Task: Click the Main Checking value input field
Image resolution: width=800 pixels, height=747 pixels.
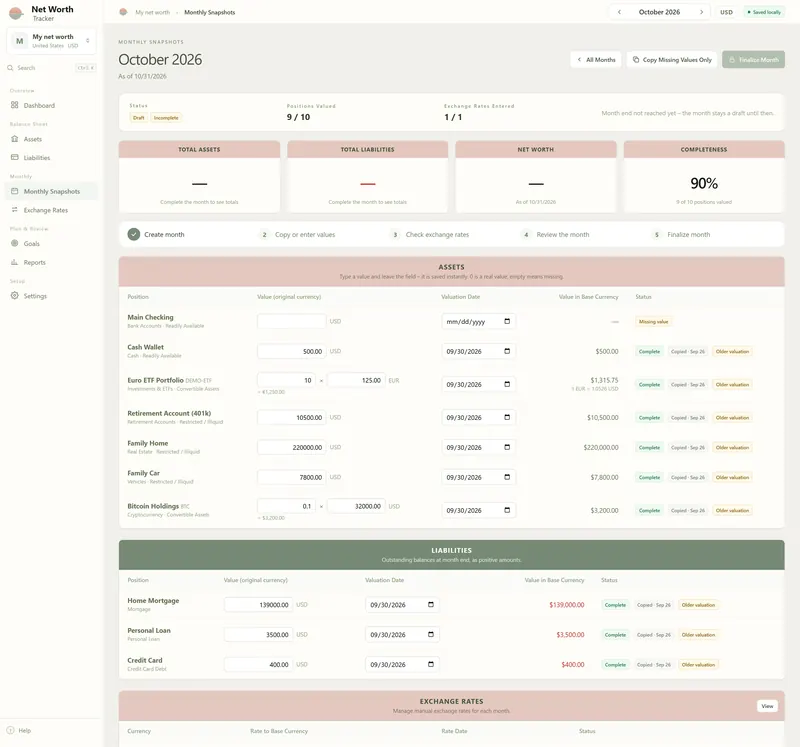Action: pyautogui.click(x=292, y=321)
